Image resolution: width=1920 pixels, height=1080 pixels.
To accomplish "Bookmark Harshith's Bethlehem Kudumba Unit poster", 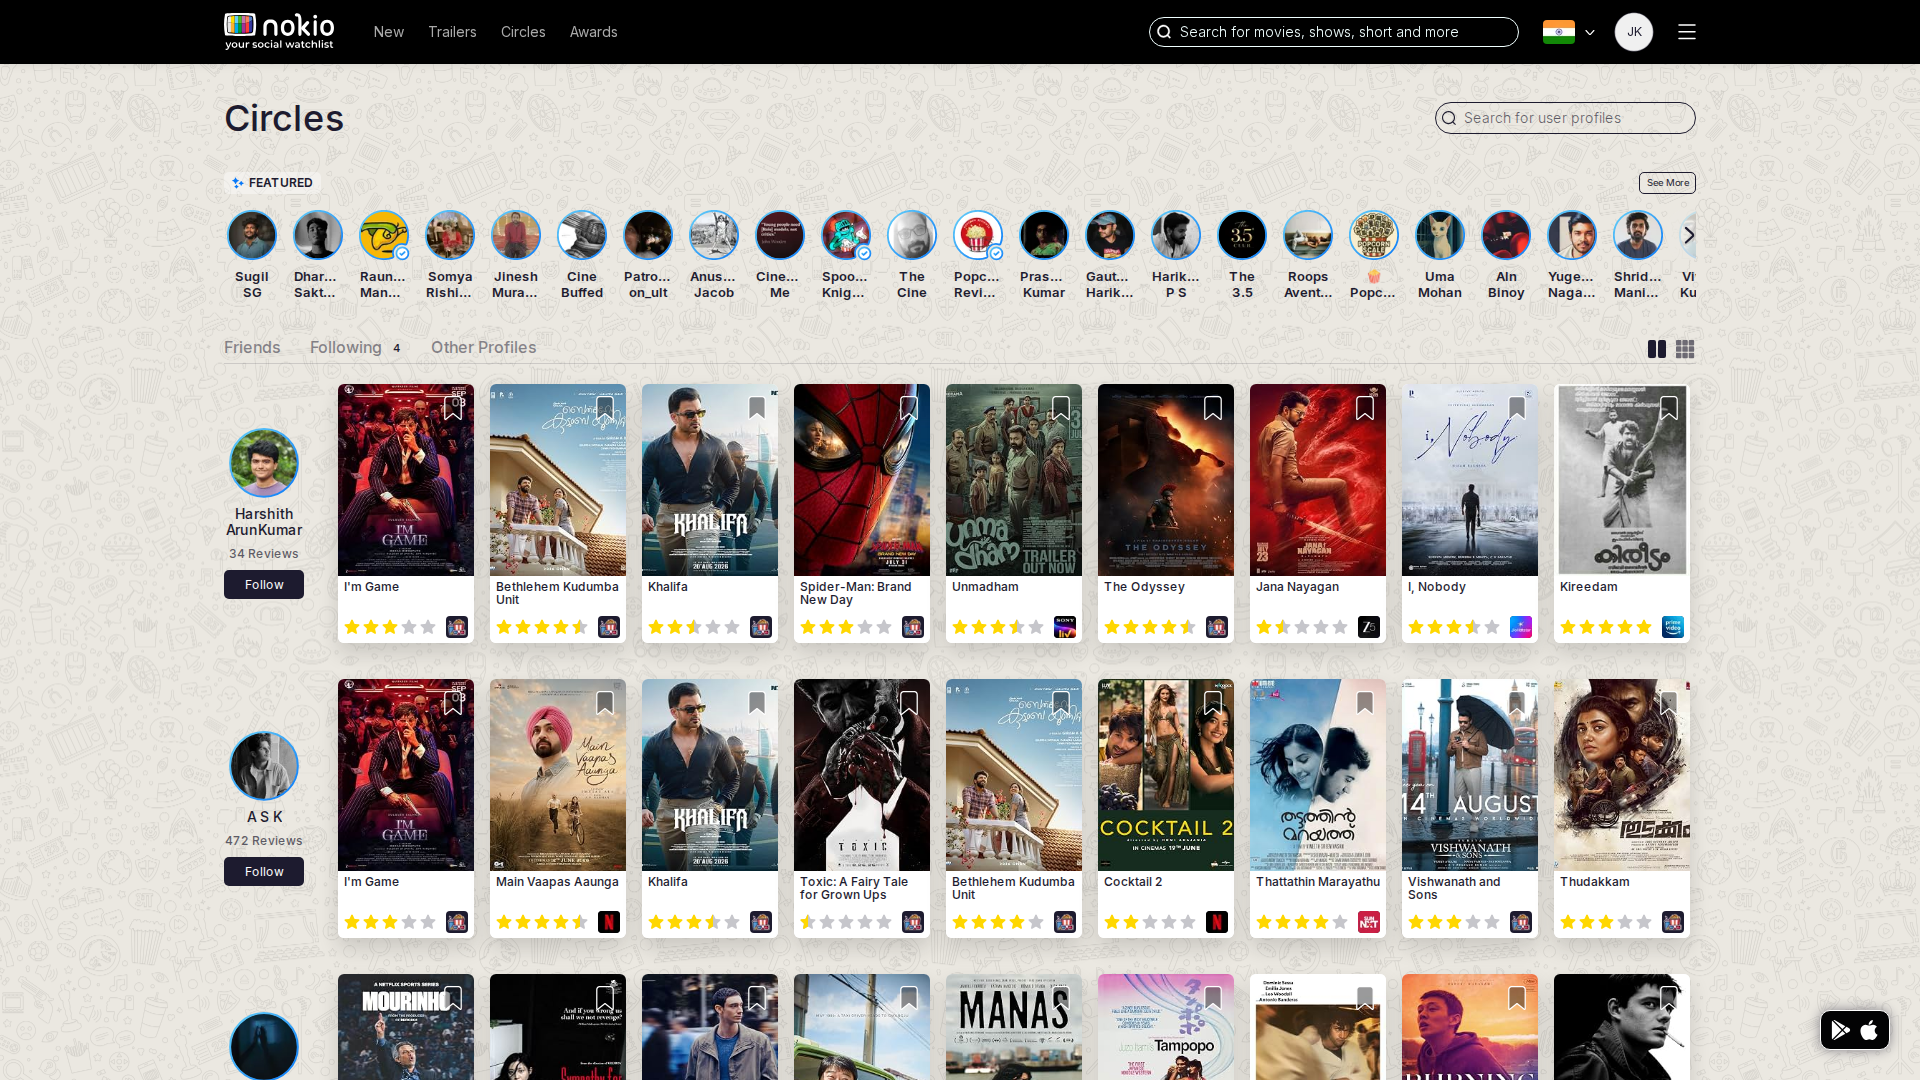I will pos(605,408).
